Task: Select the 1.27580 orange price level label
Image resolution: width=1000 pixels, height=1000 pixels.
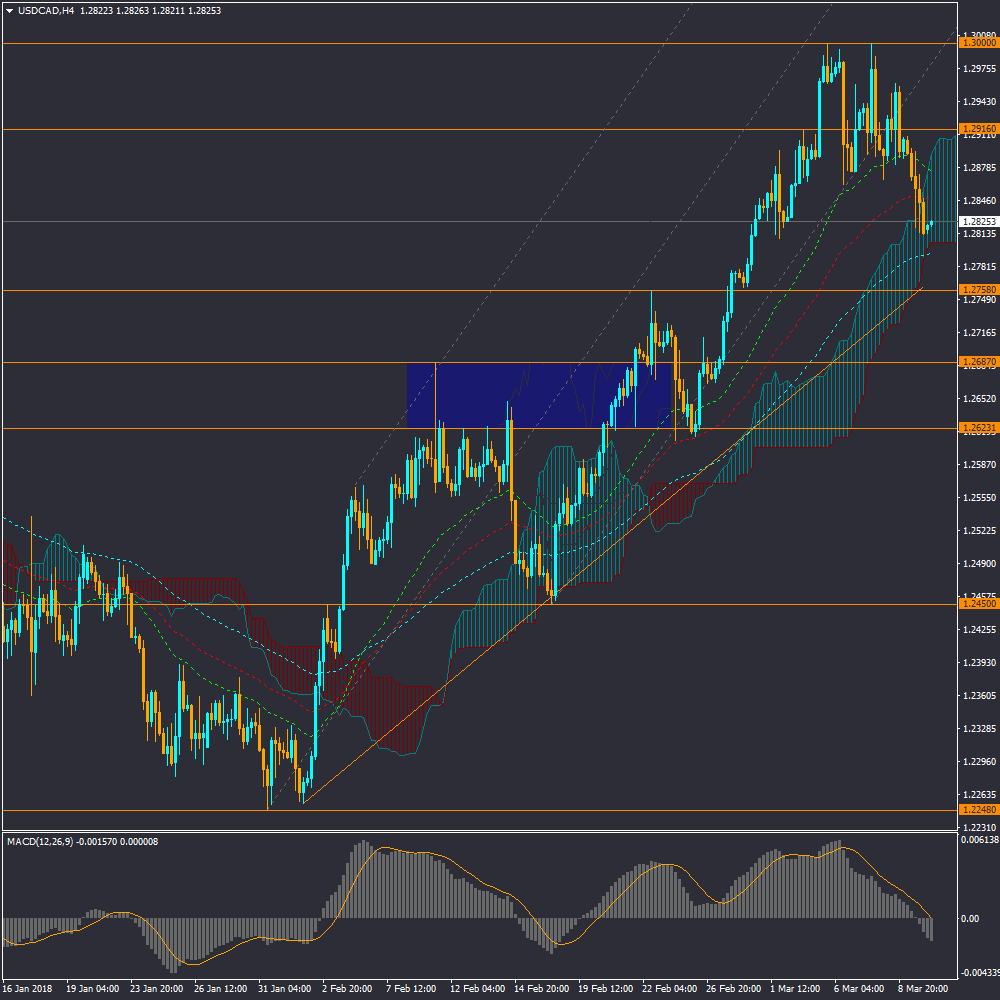Action: tap(978, 290)
